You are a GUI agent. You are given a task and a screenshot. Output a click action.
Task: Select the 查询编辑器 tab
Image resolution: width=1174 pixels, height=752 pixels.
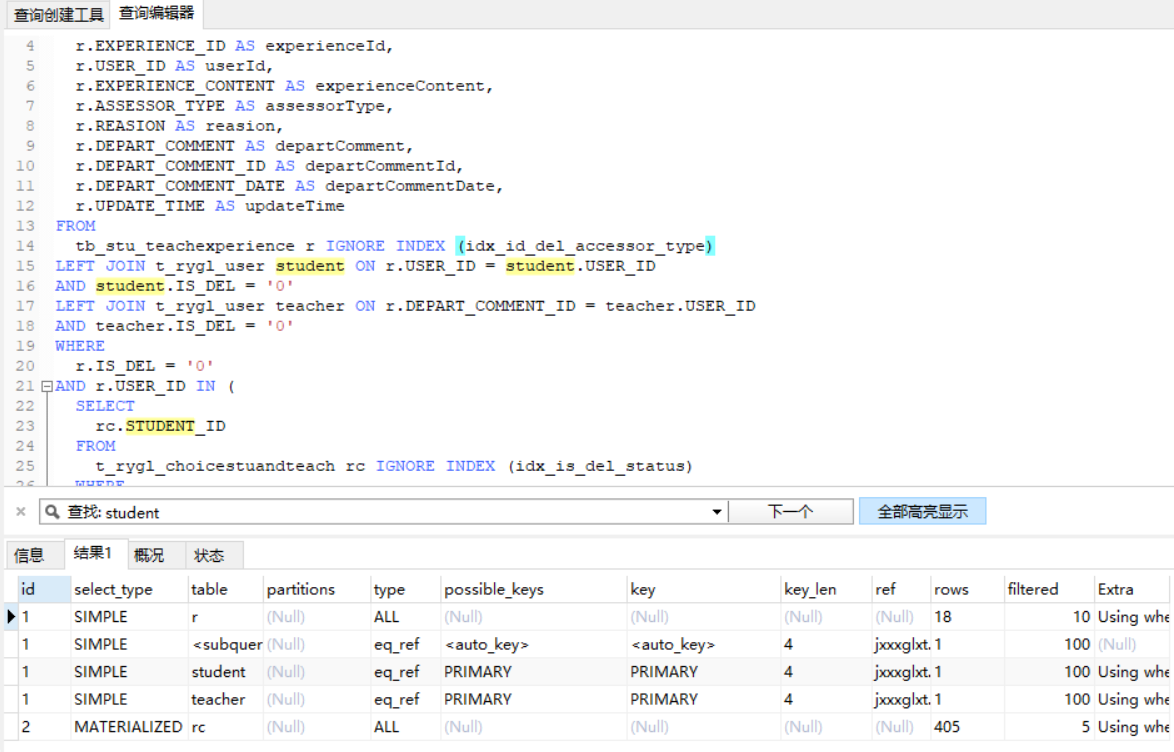pos(156,14)
